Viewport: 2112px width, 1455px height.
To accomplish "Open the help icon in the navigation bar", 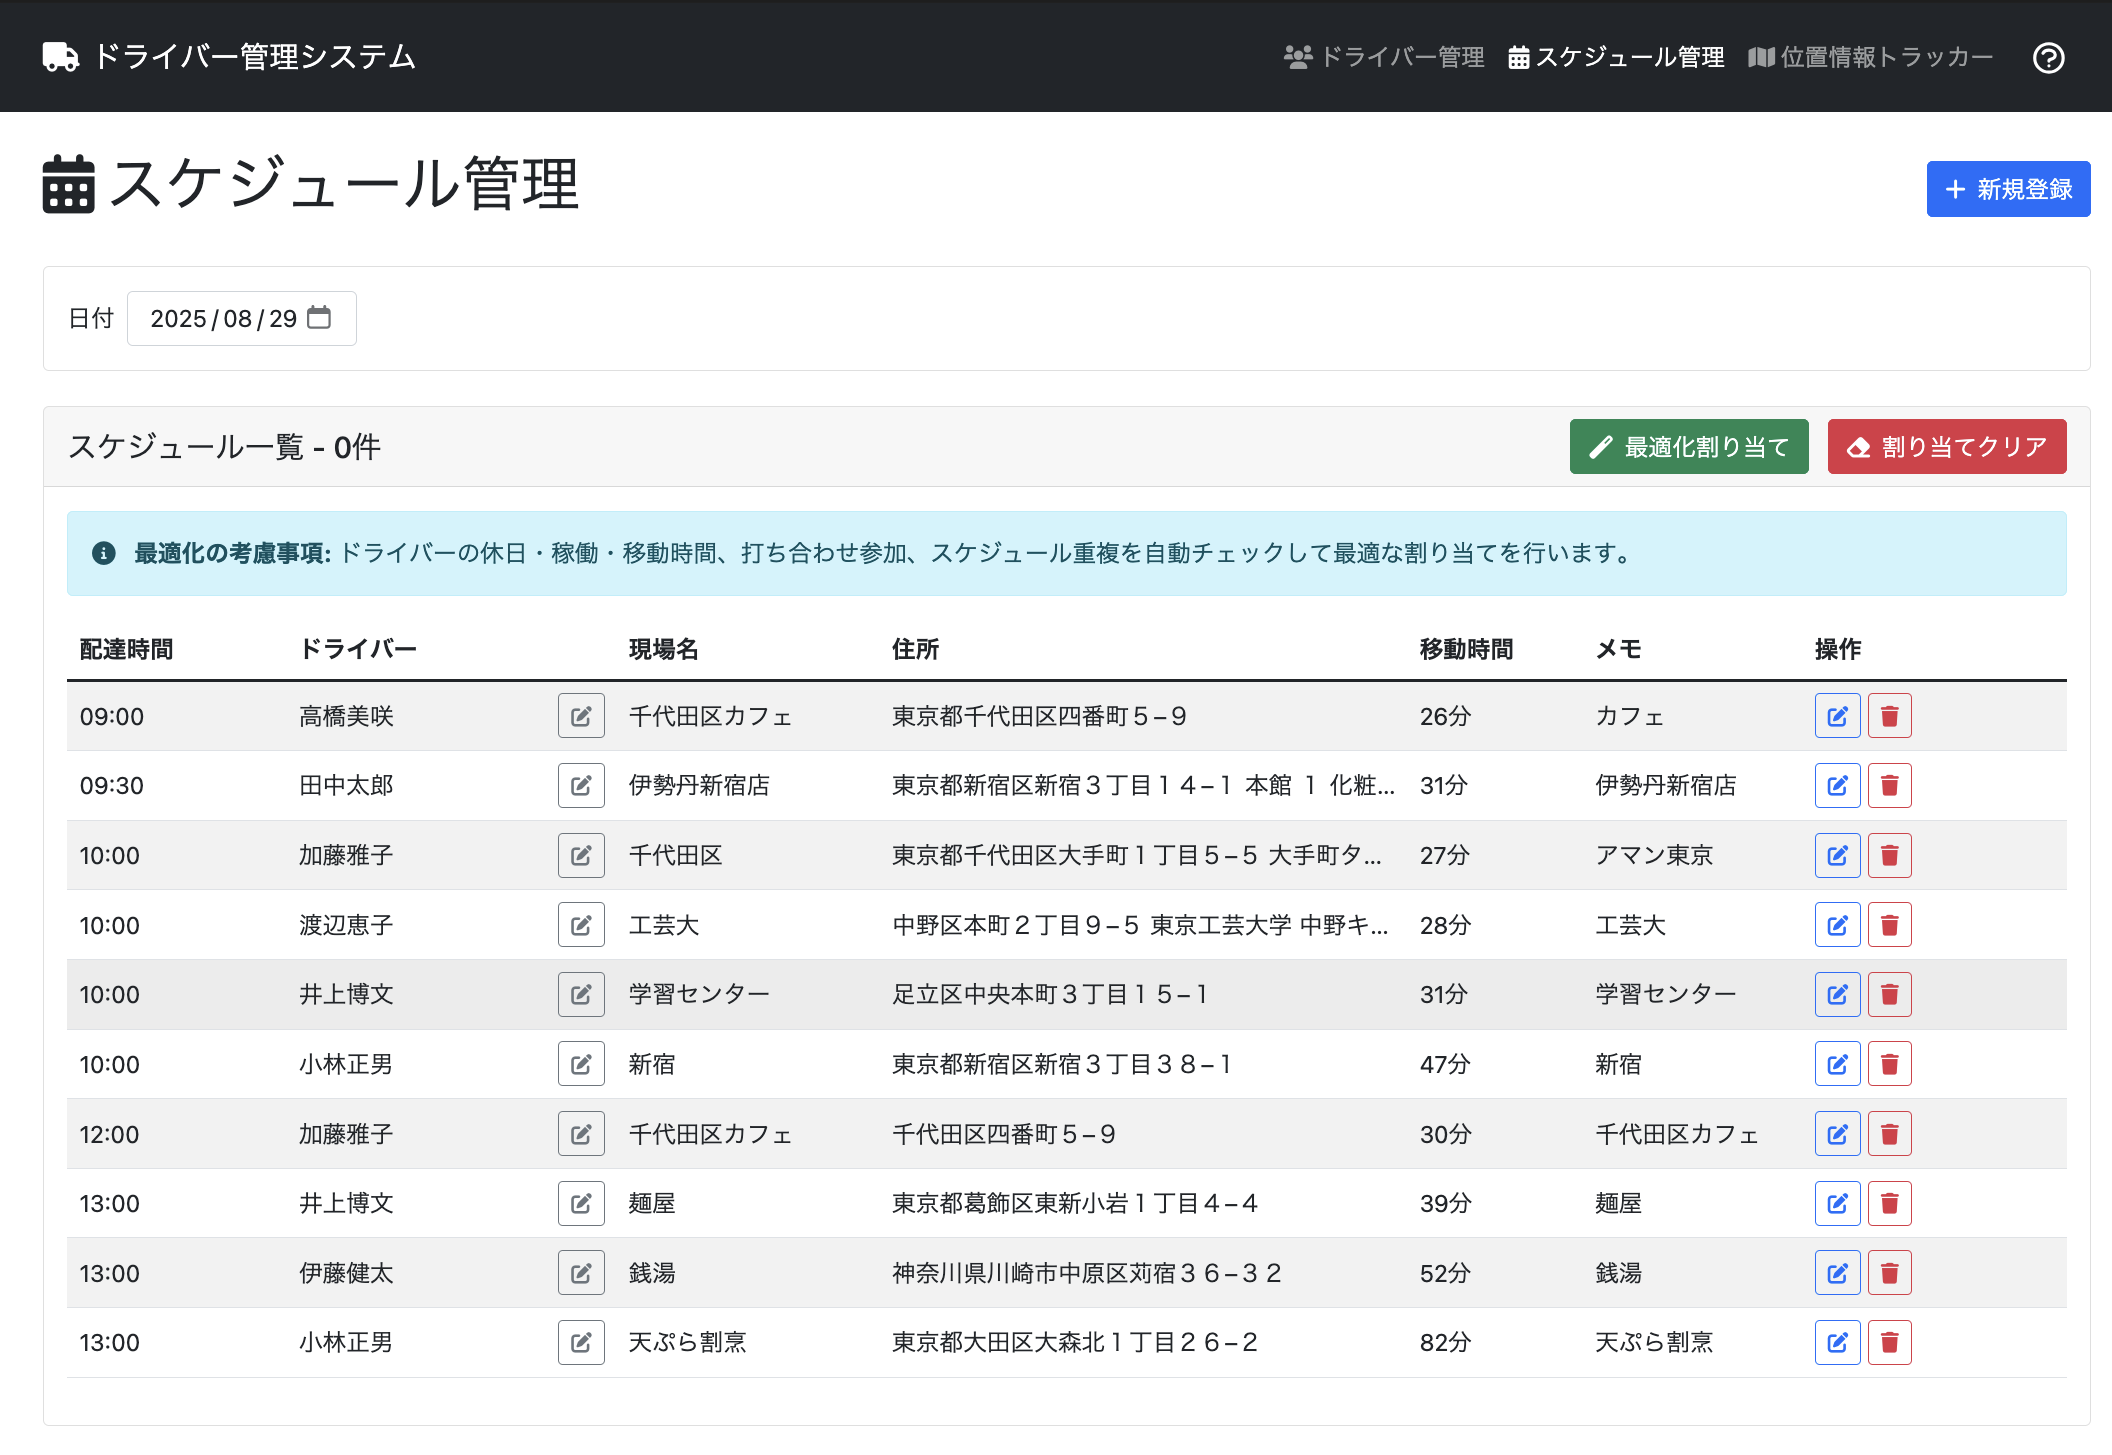I will coord(2048,57).
